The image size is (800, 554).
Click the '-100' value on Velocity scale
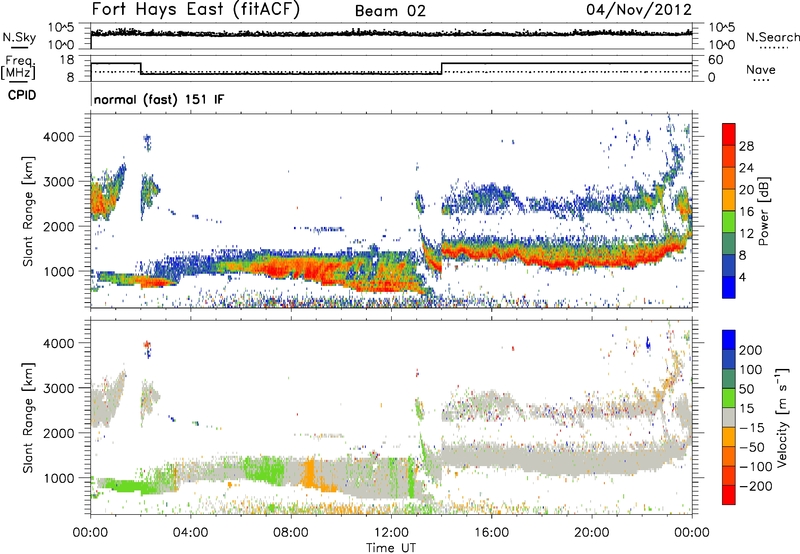click(756, 467)
